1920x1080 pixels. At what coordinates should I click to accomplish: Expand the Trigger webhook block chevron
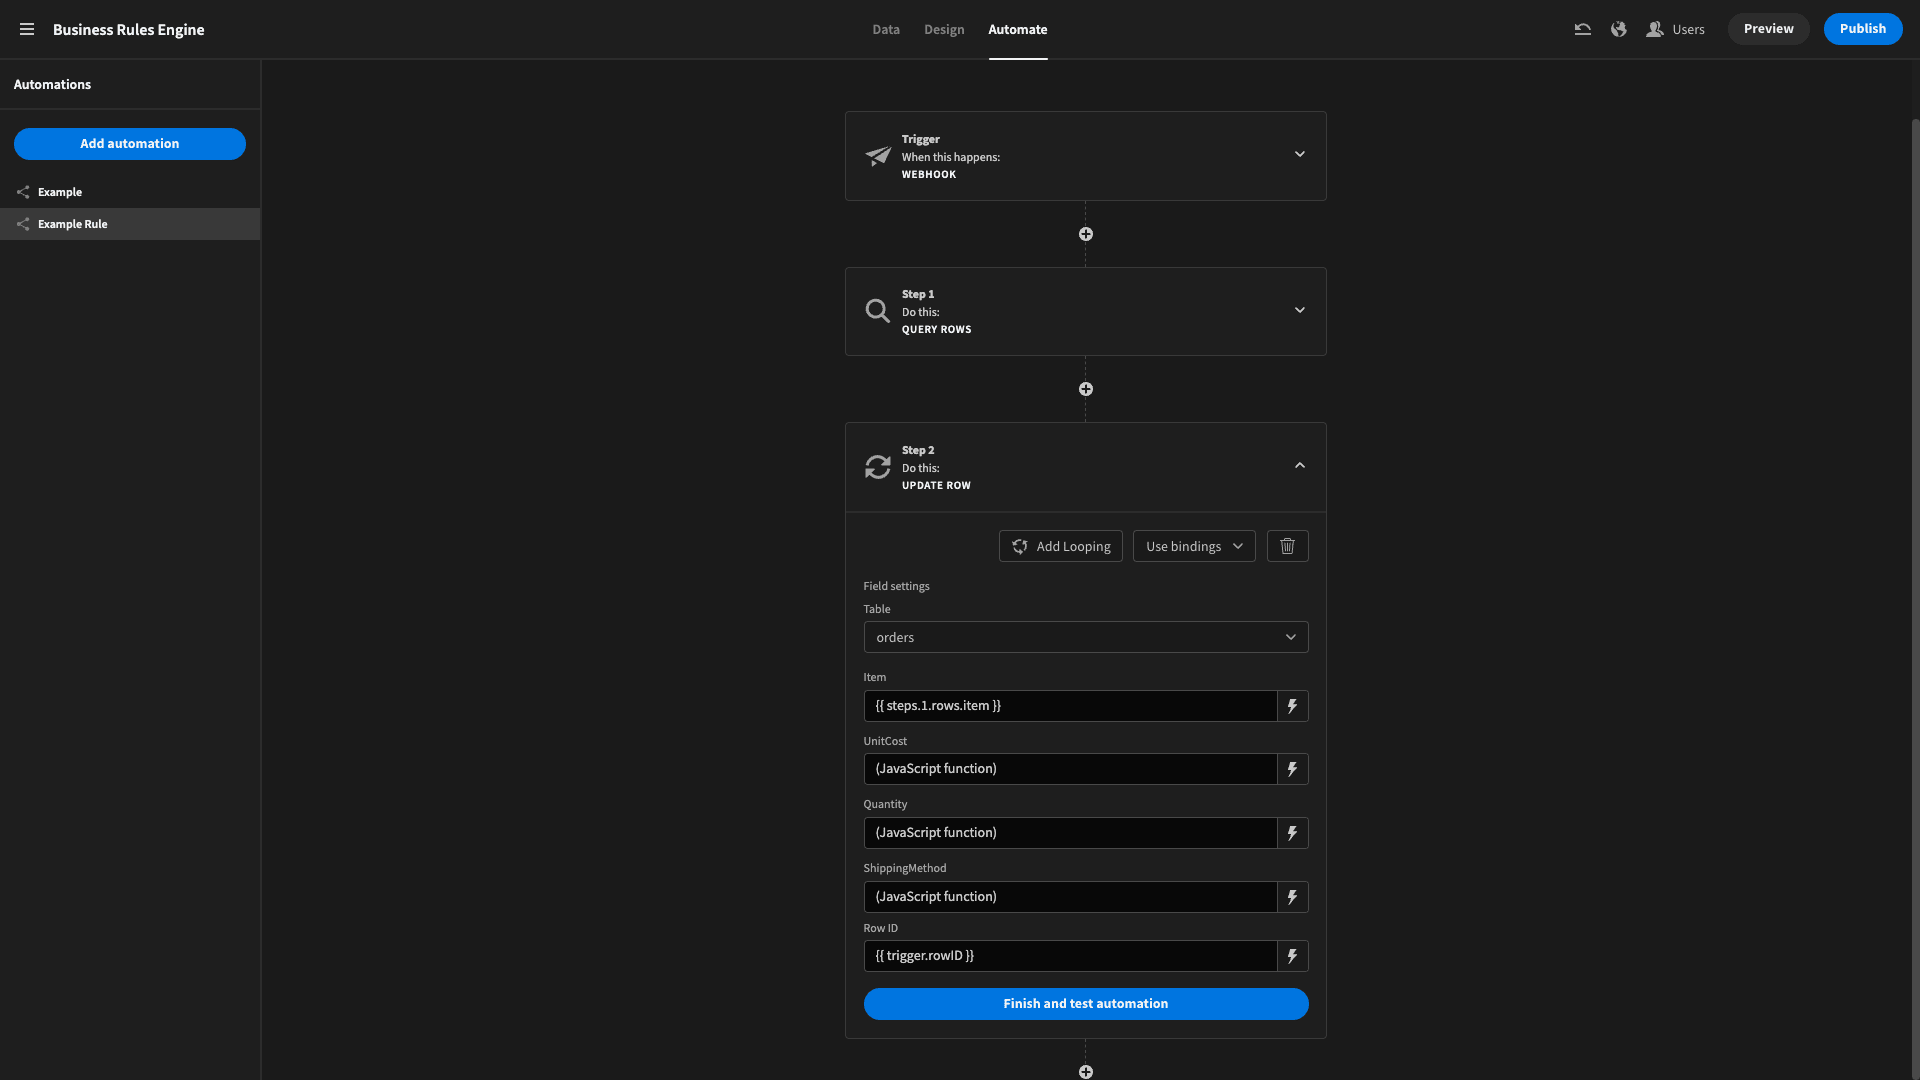click(x=1300, y=154)
